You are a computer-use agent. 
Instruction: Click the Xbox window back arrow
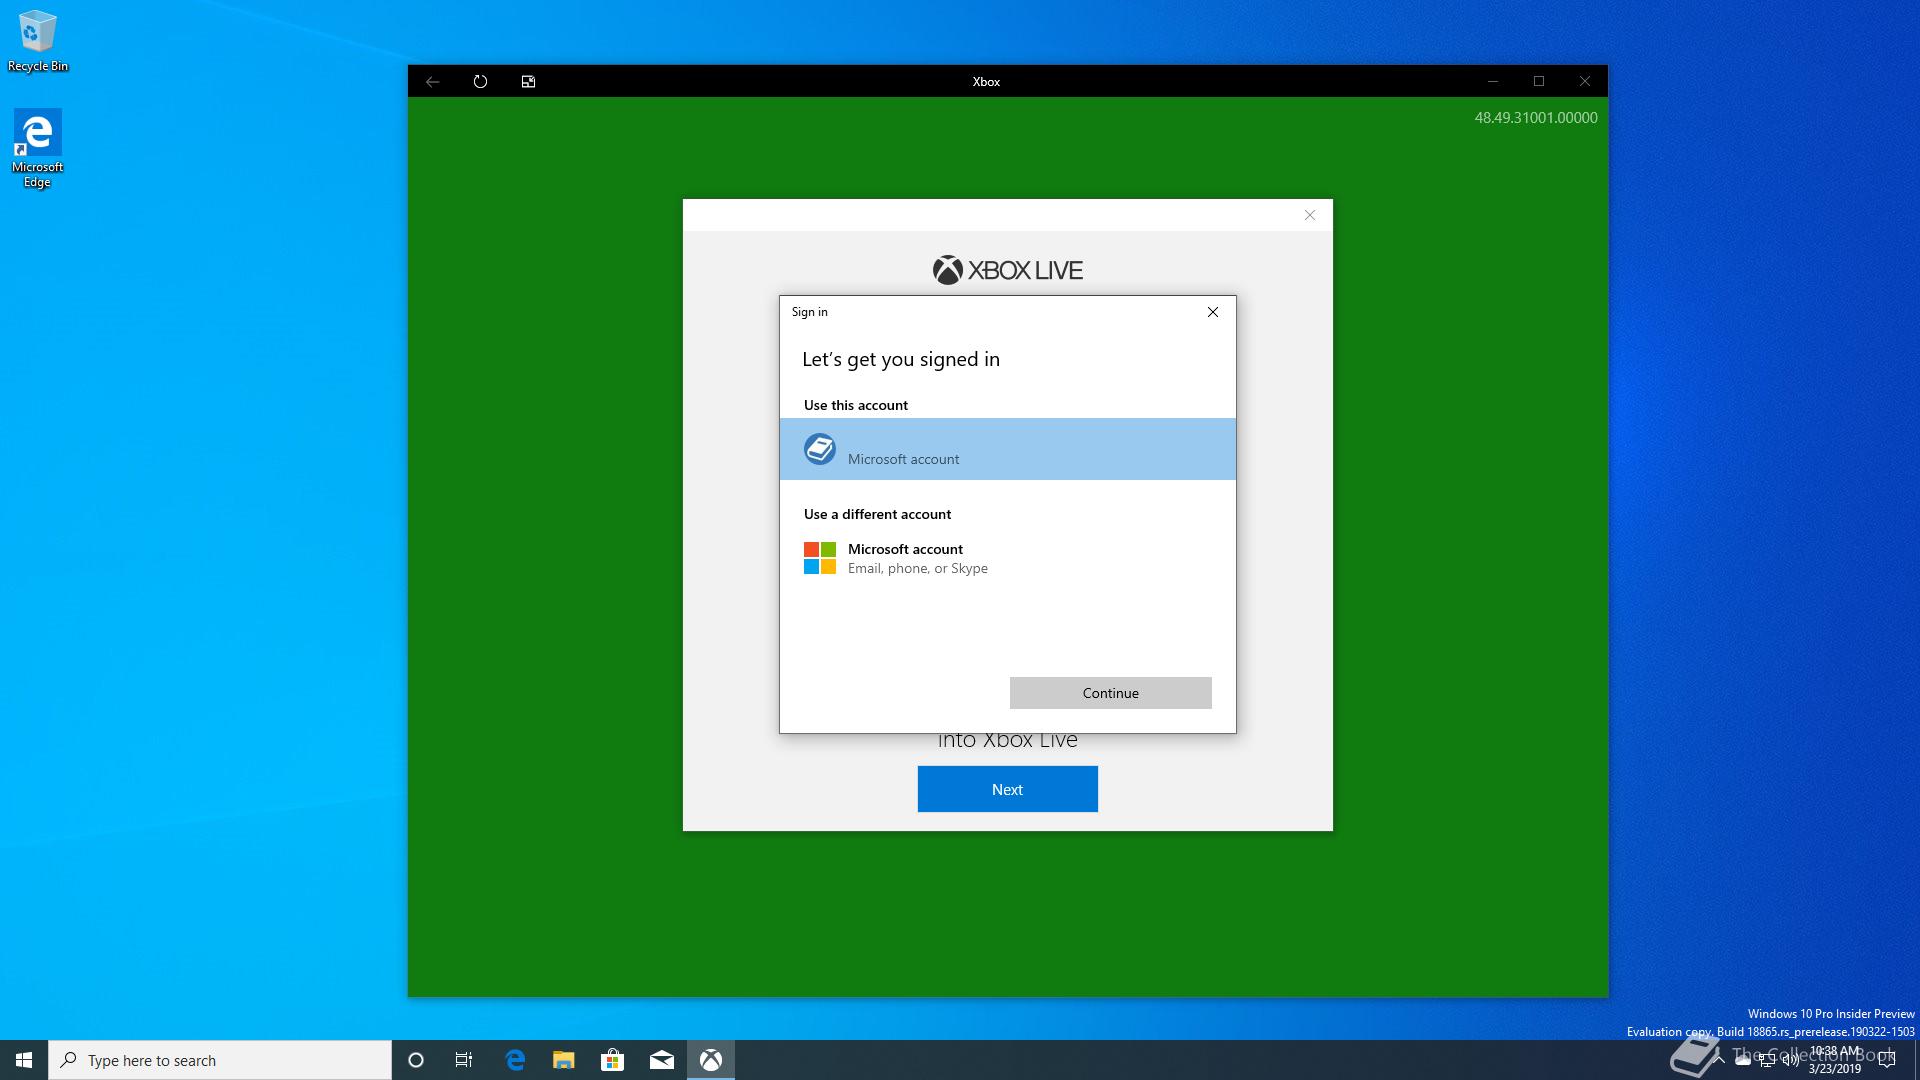click(x=432, y=82)
